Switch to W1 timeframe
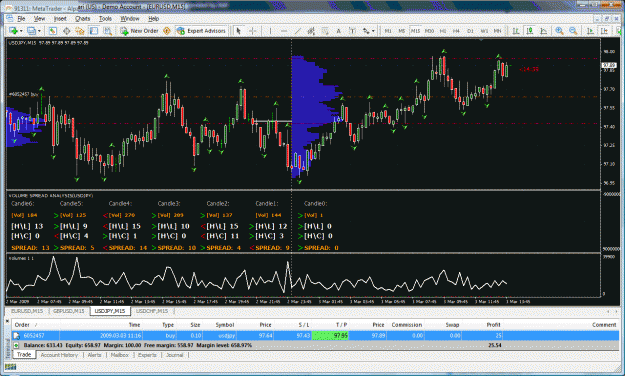625x376 pixels. pyautogui.click(x=484, y=31)
